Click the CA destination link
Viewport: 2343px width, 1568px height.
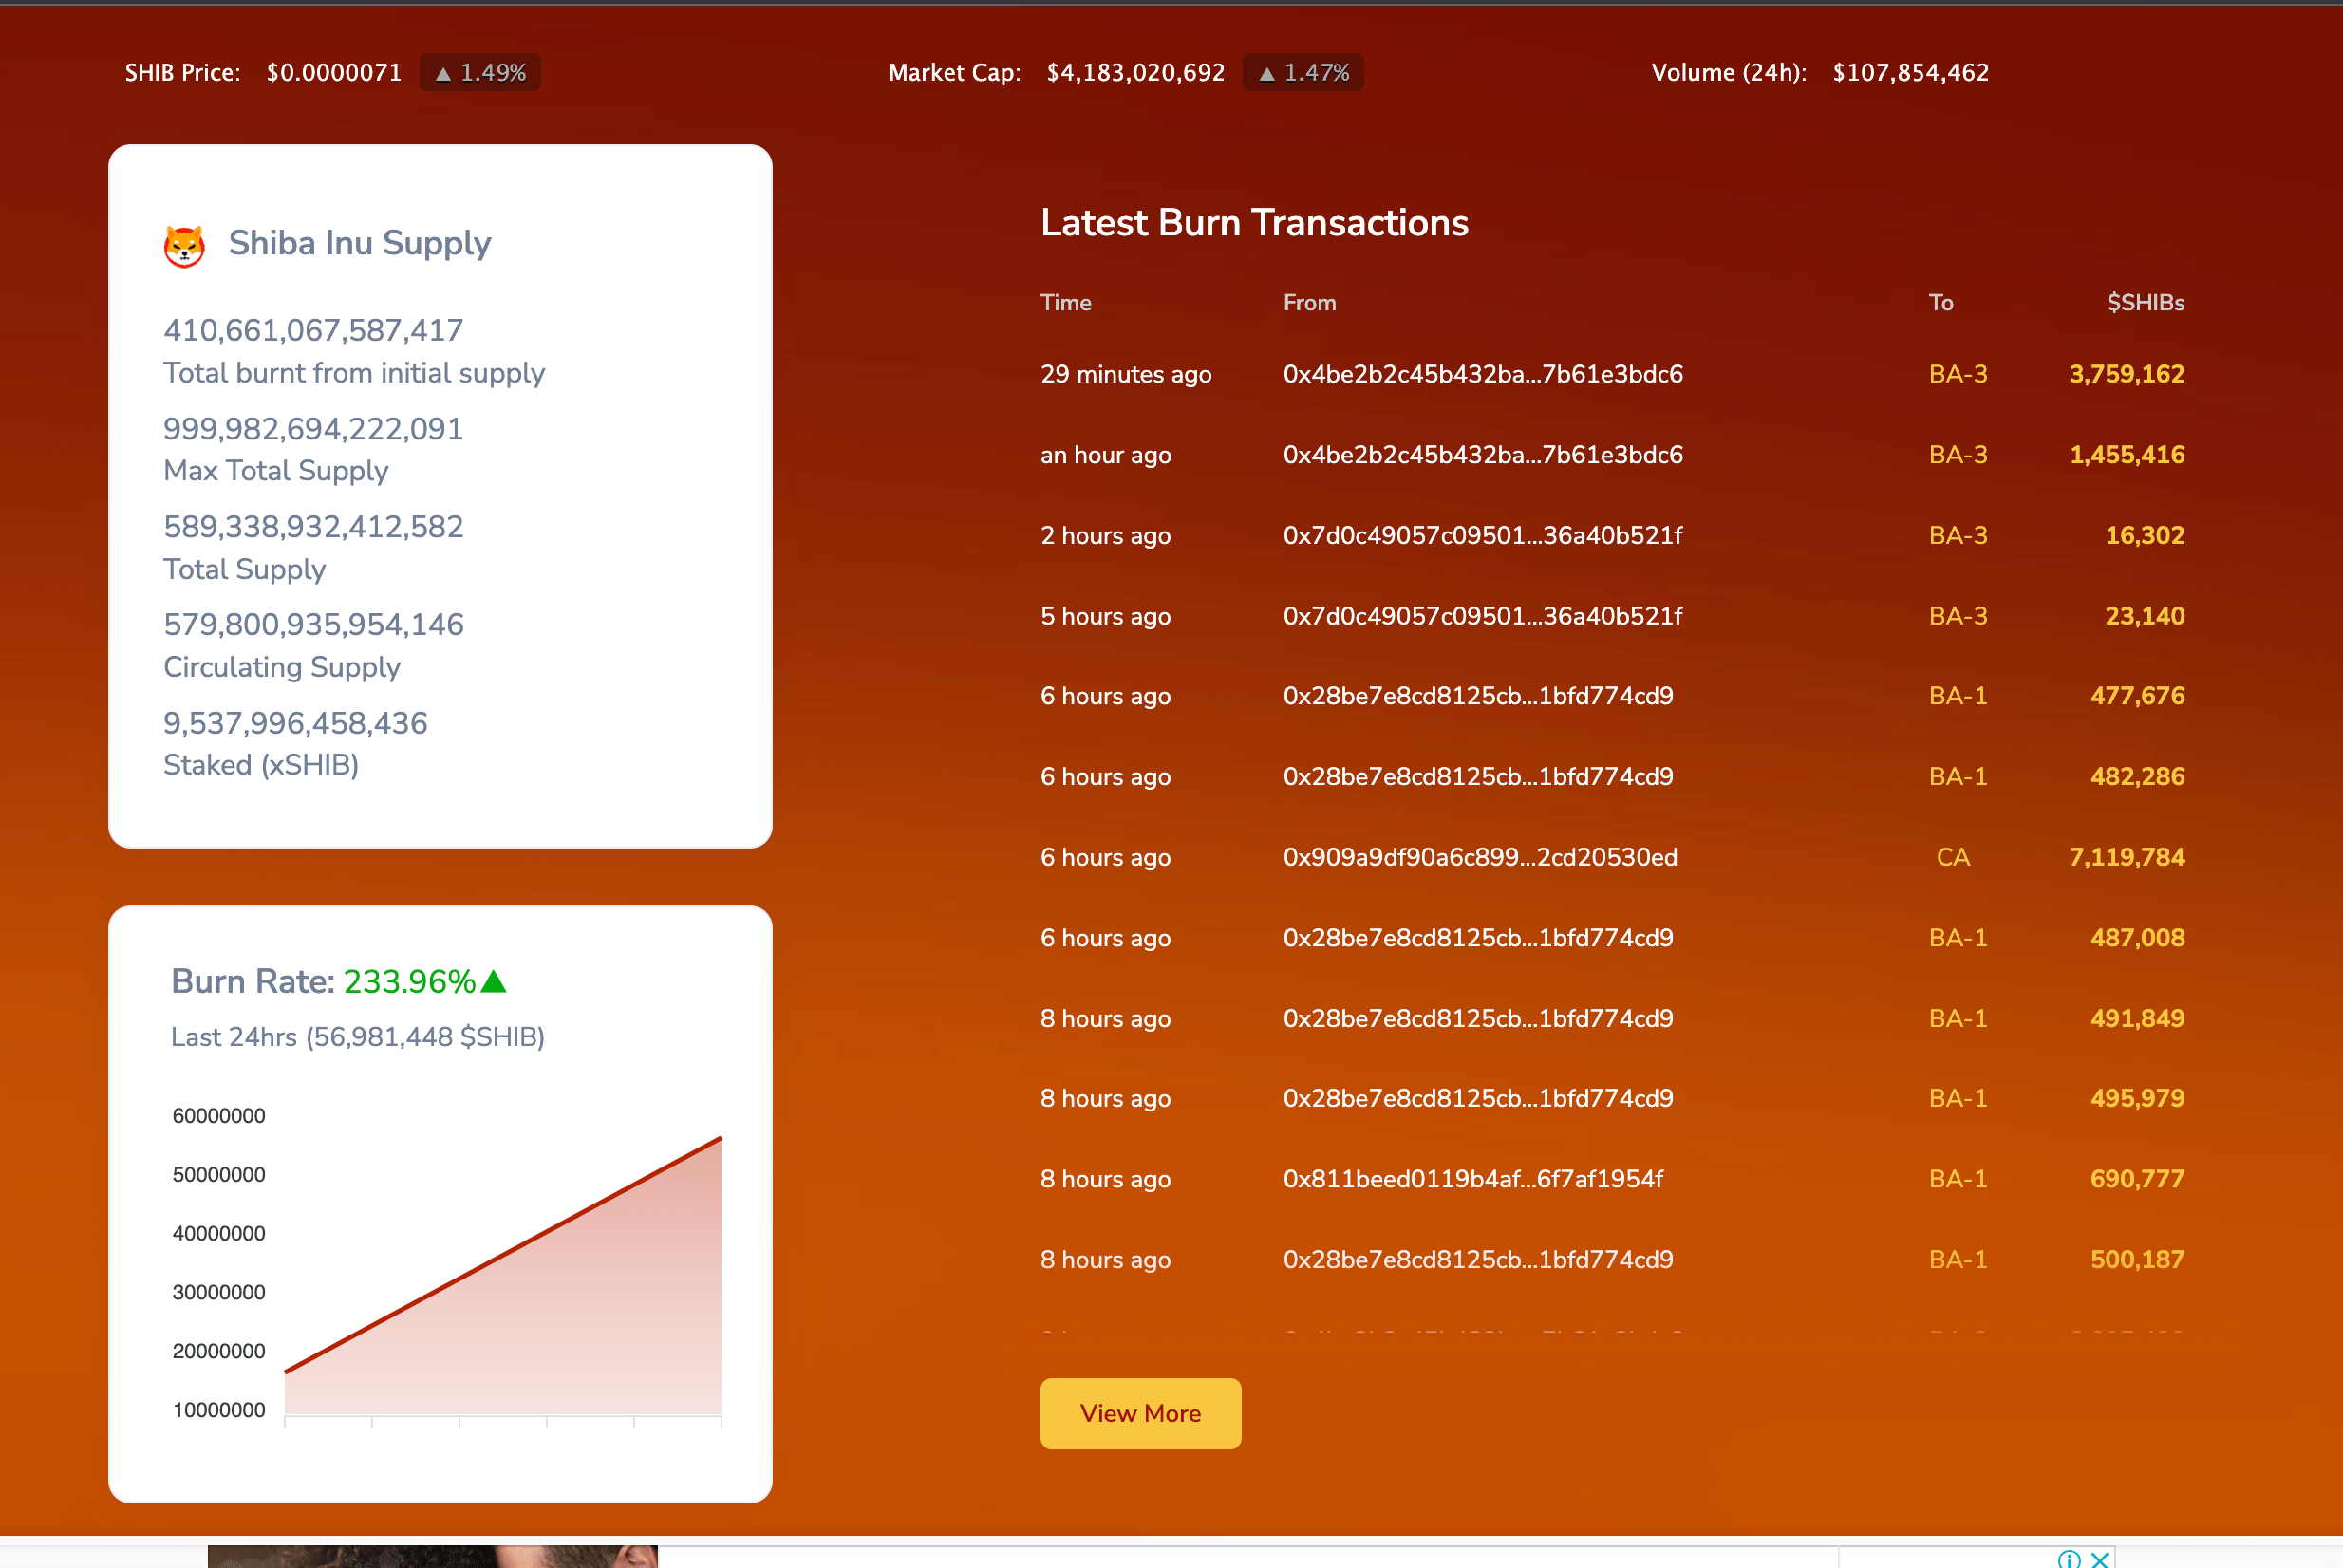[1953, 857]
